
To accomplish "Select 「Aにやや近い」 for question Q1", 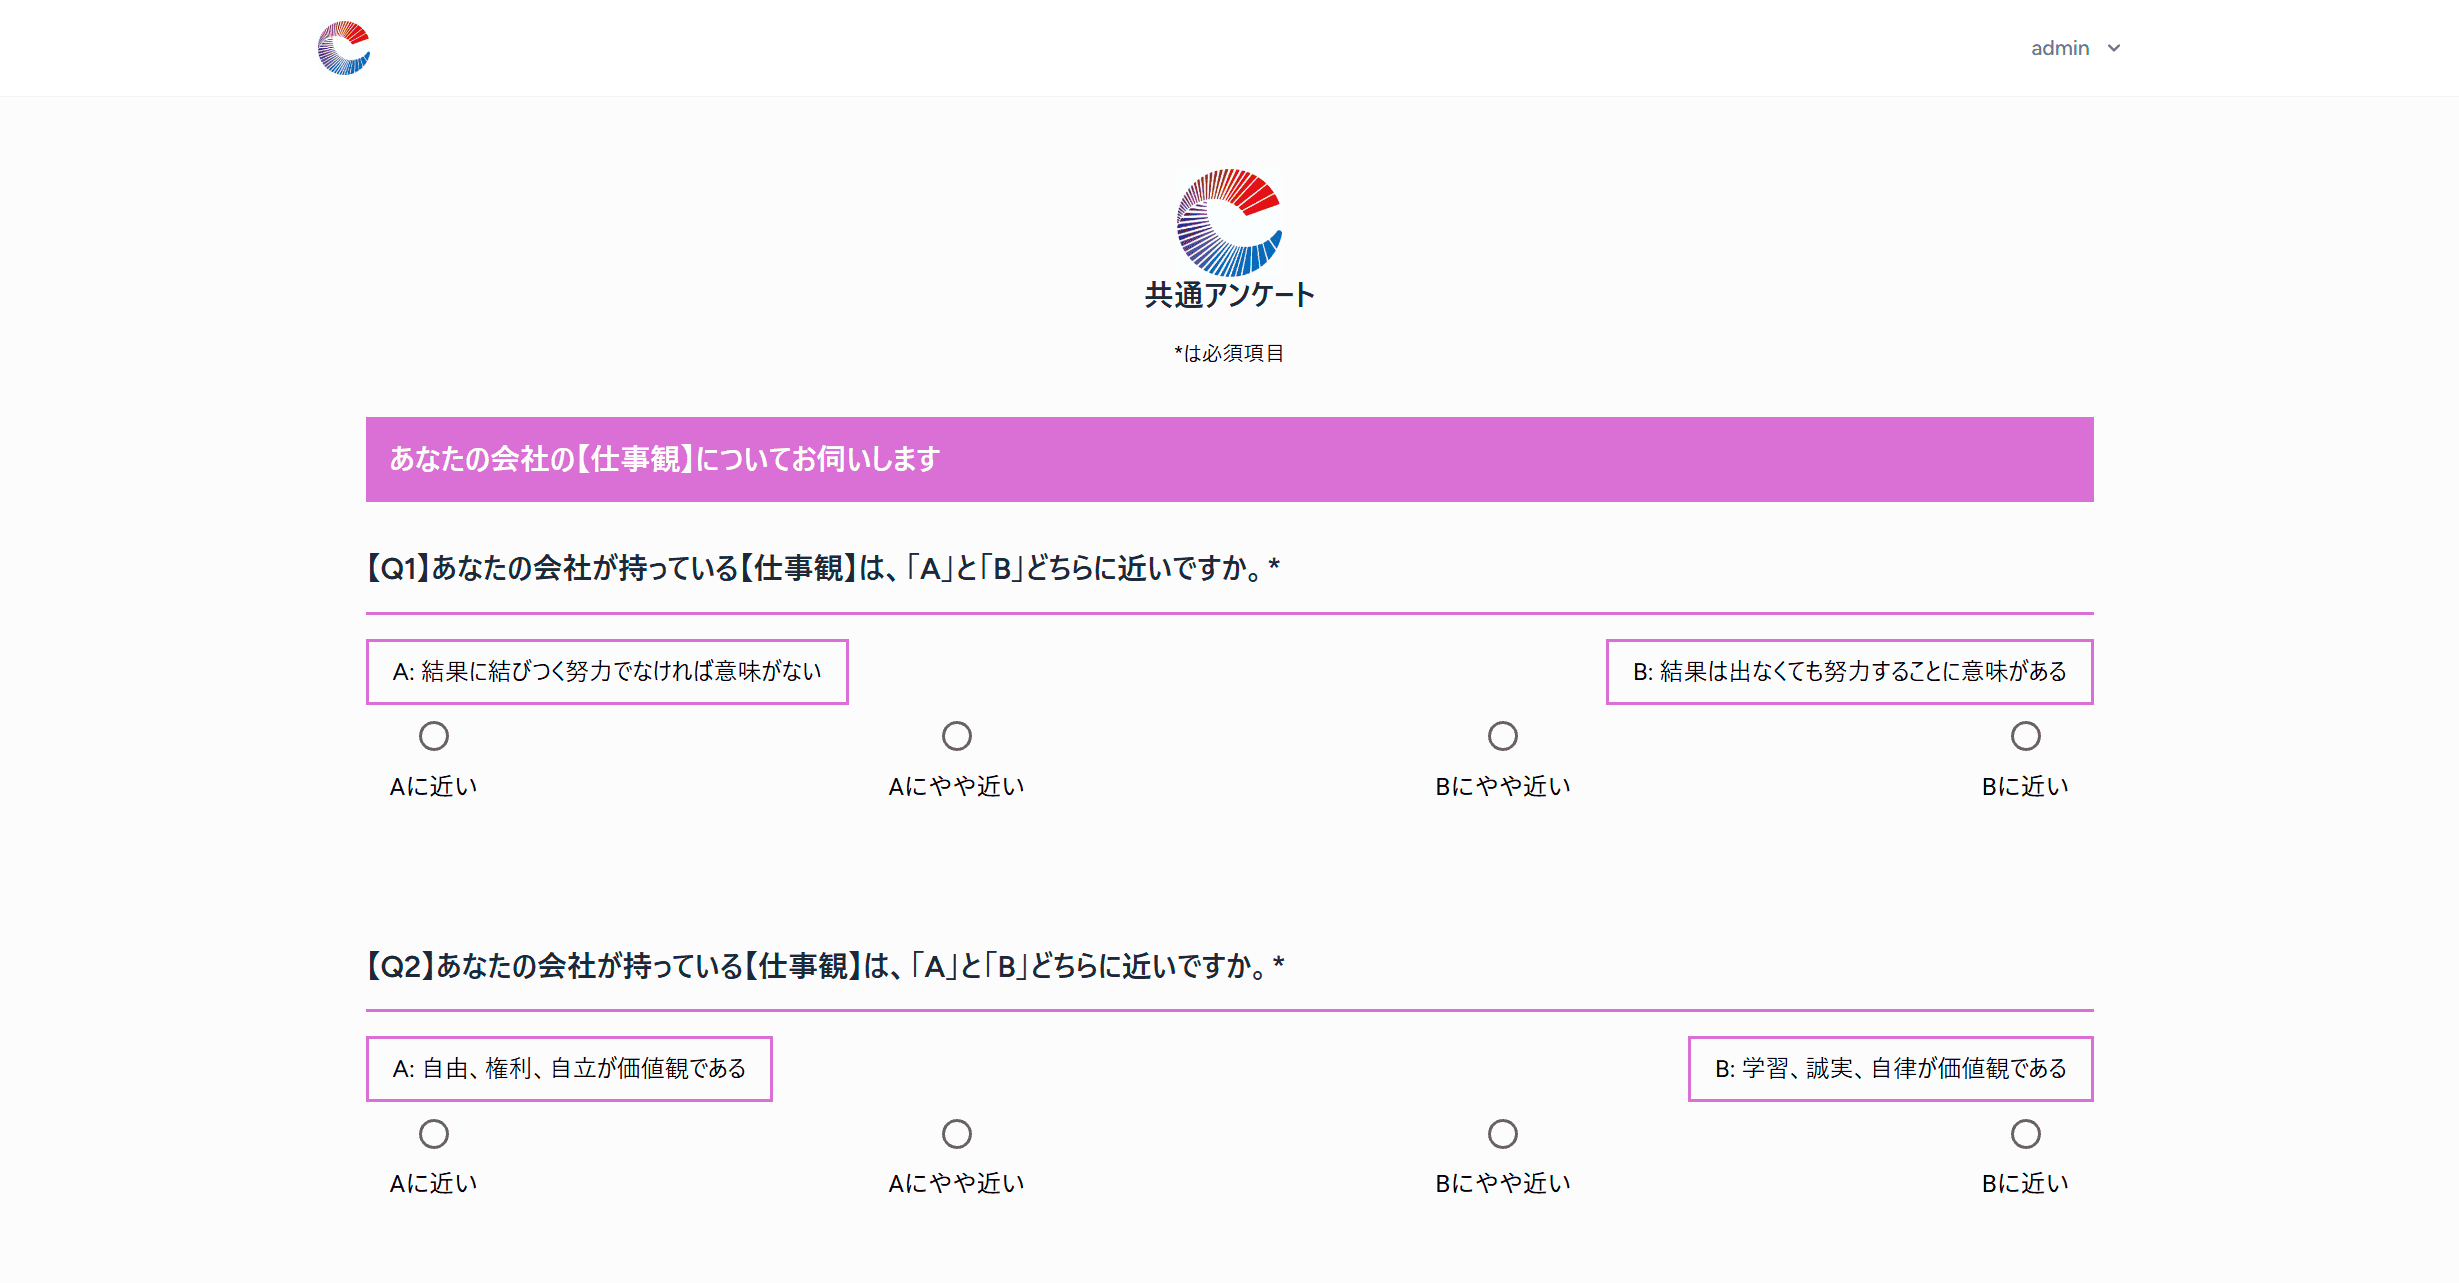I will pos(957,735).
